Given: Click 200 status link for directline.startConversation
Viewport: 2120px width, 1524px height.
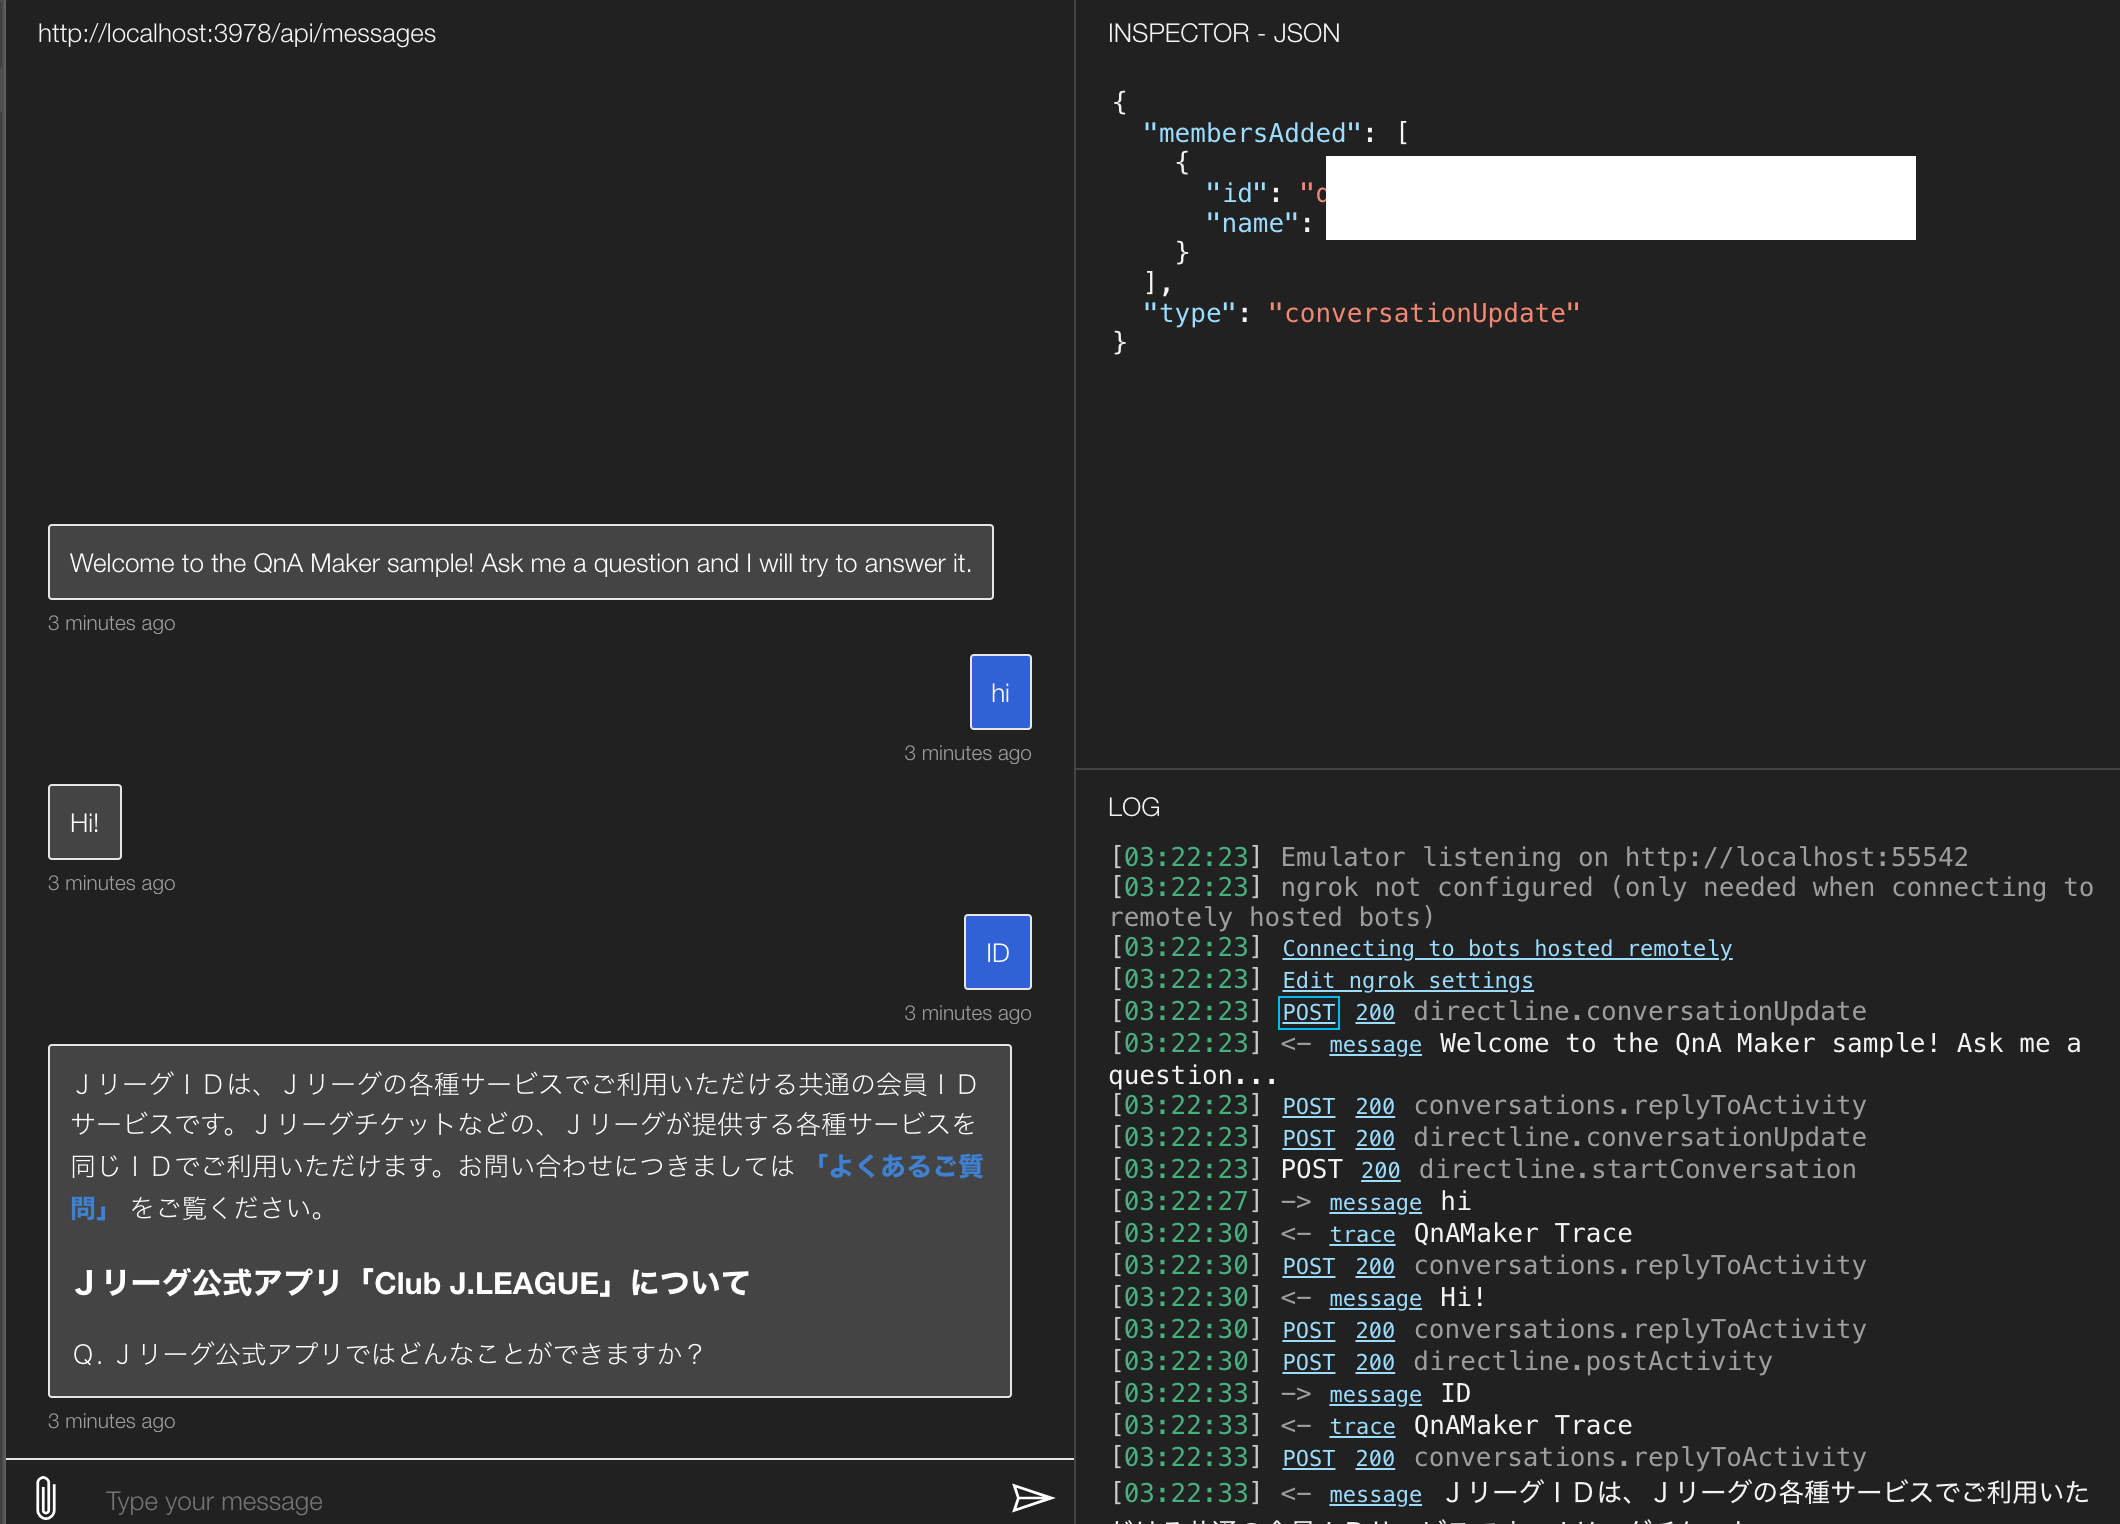Looking at the screenshot, I should pyautogui.click(x=1379, y=1170).
